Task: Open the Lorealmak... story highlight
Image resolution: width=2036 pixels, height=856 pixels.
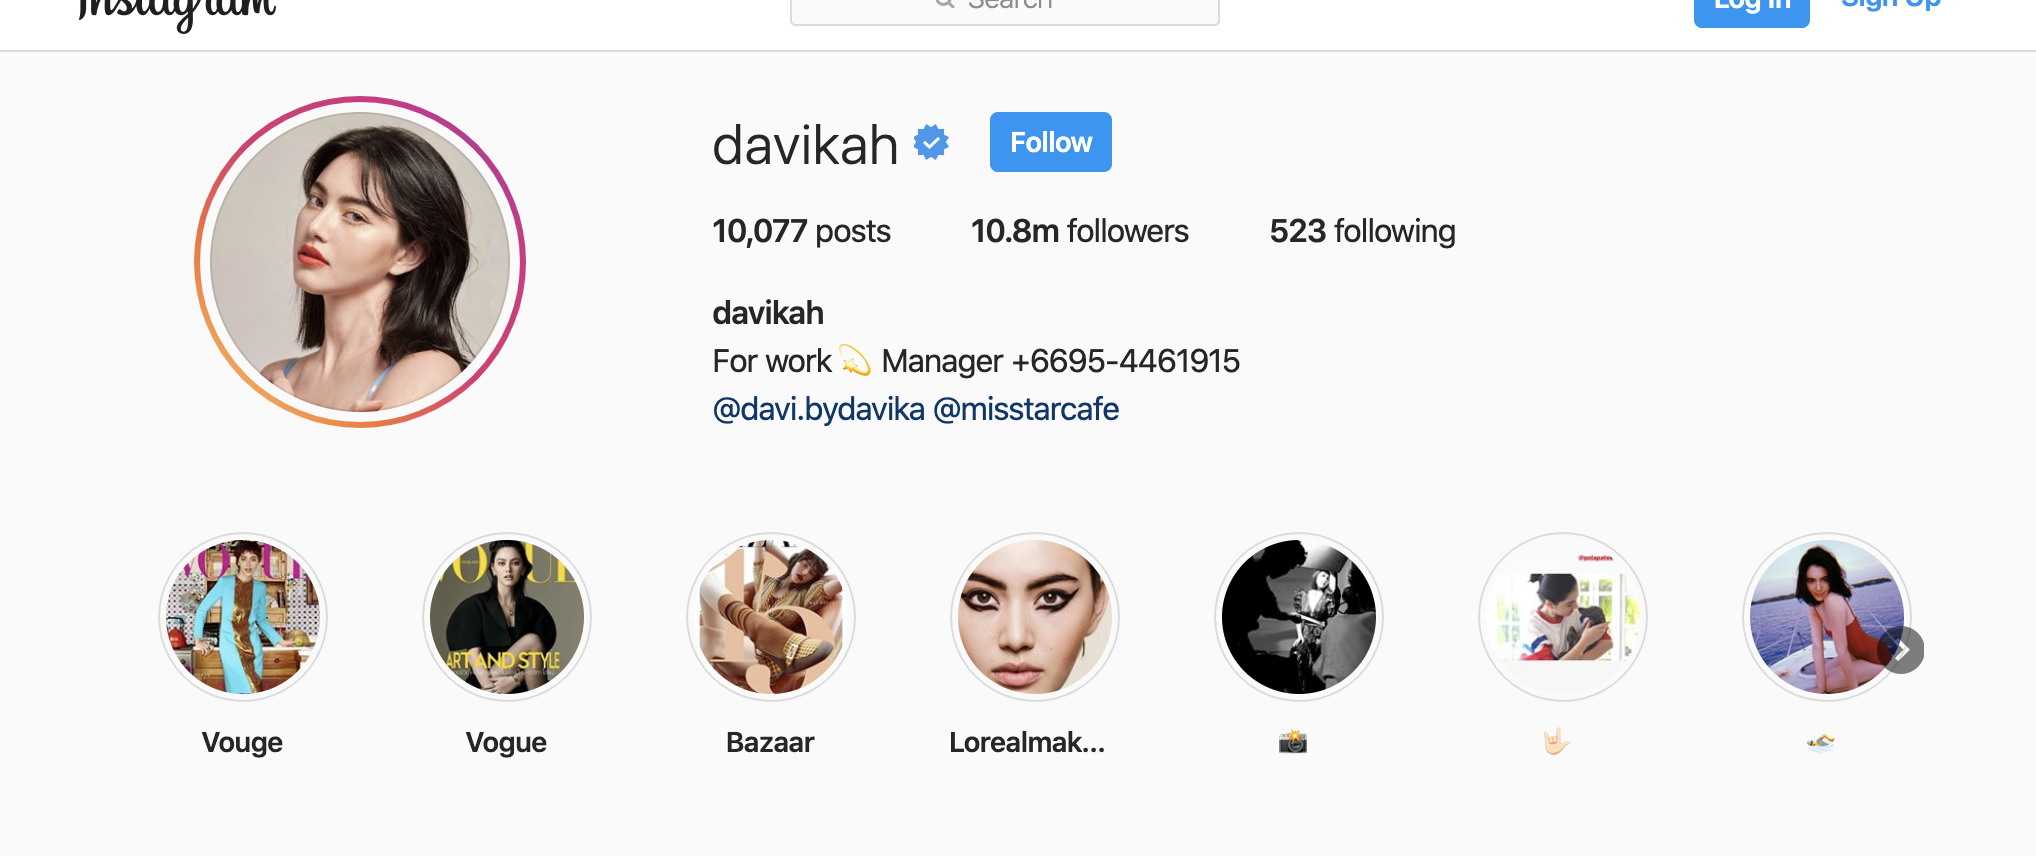Action: [1035, 617]
